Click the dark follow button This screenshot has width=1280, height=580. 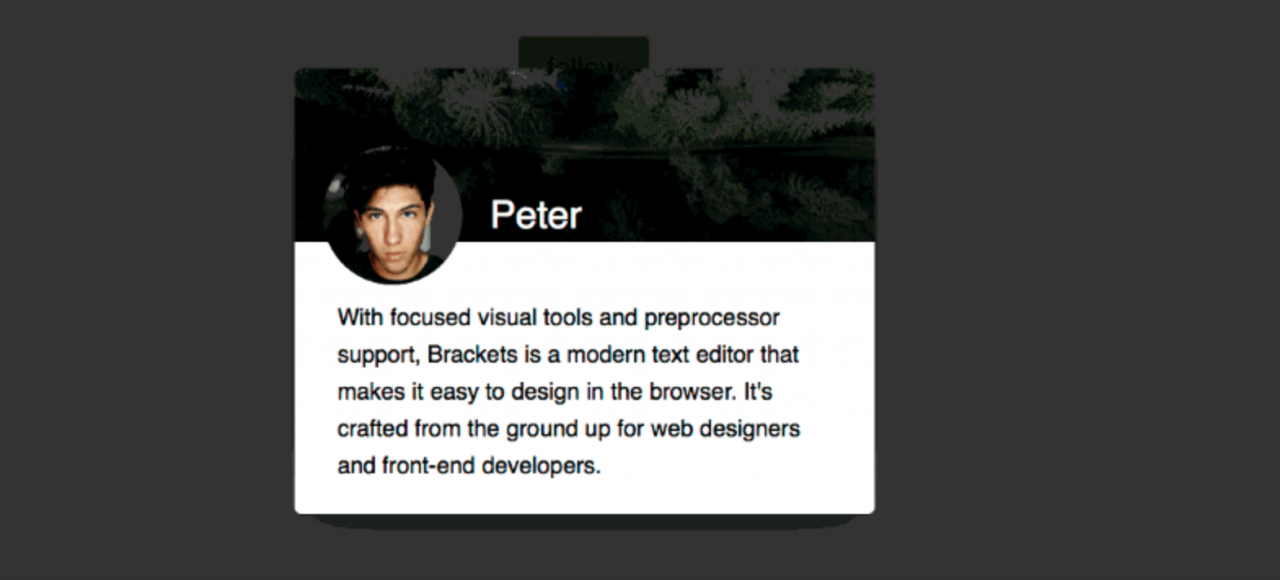tap(583, 52)
